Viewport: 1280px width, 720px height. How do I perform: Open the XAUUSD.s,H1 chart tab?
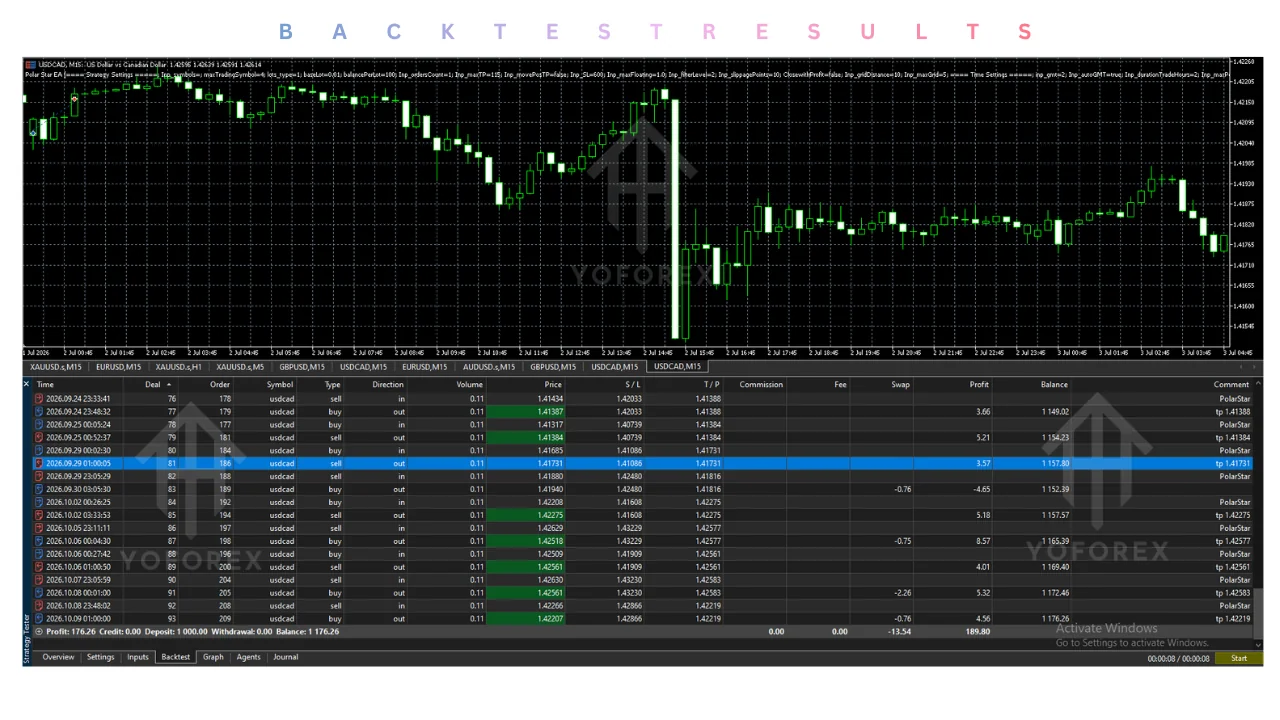click(x=178, y=367)
